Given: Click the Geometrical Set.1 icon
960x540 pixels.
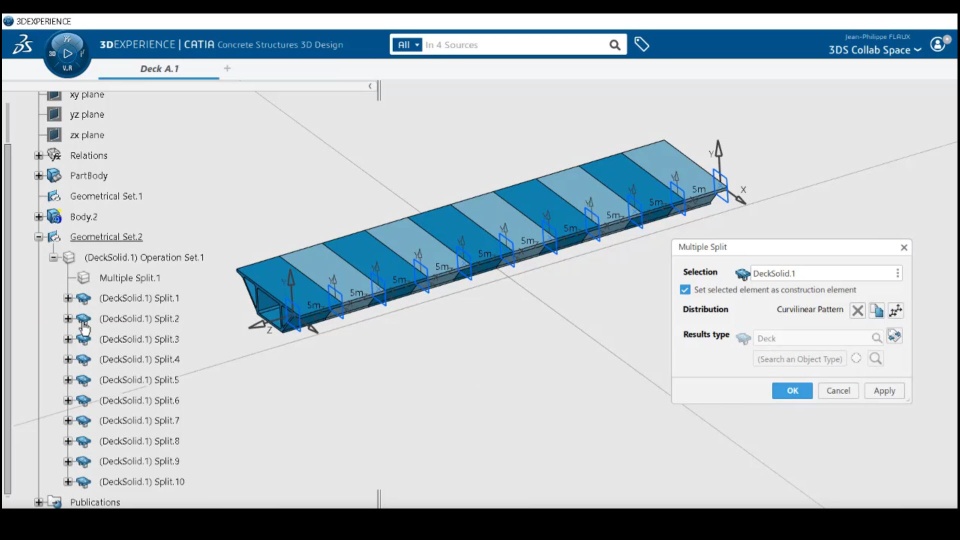Looking at the screenshot, I should [54, 196].
